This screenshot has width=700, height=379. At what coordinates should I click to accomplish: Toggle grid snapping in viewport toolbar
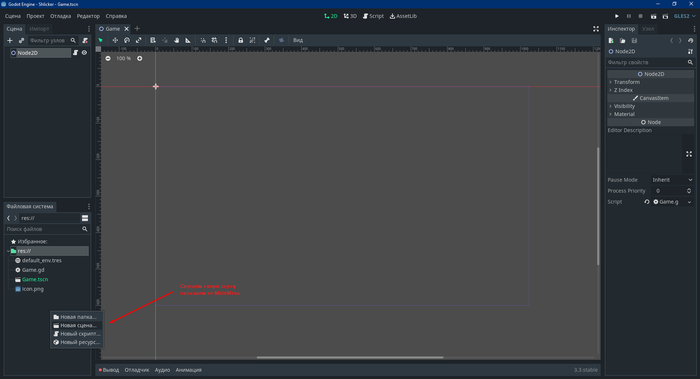click(x=214, y=40)
